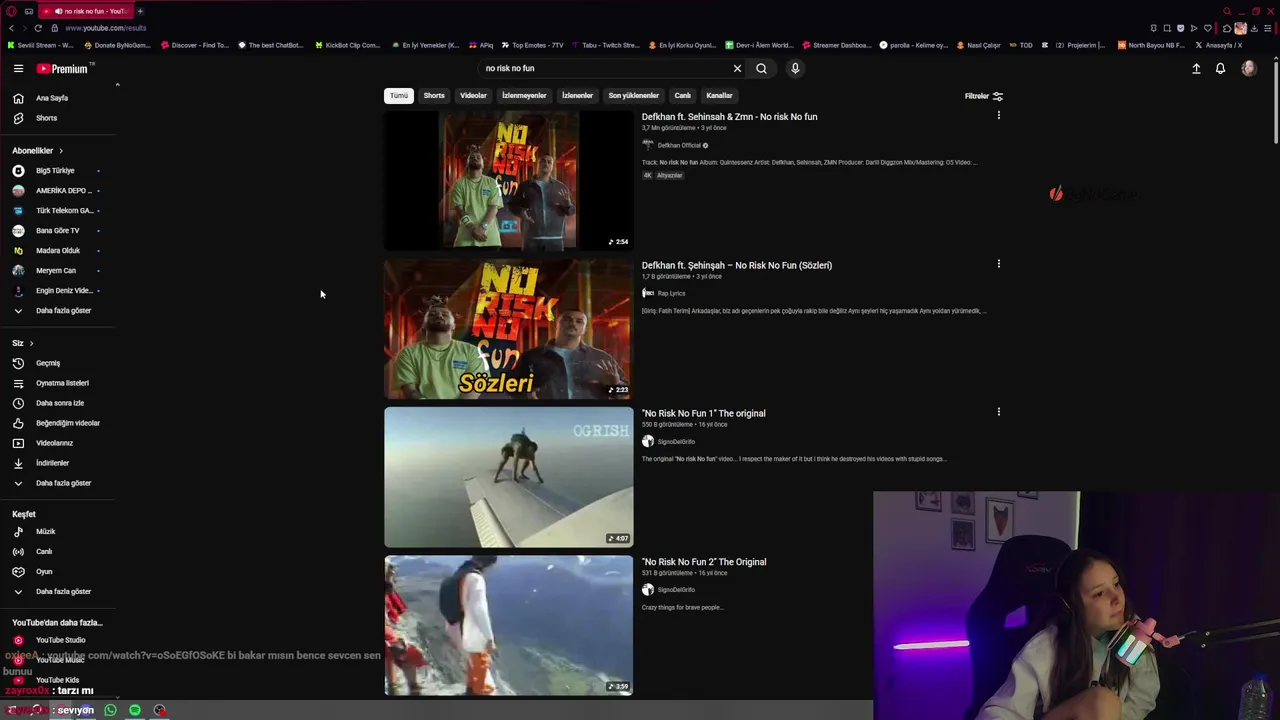Open Bana Göre TV subscription channel

coord(58,231)
